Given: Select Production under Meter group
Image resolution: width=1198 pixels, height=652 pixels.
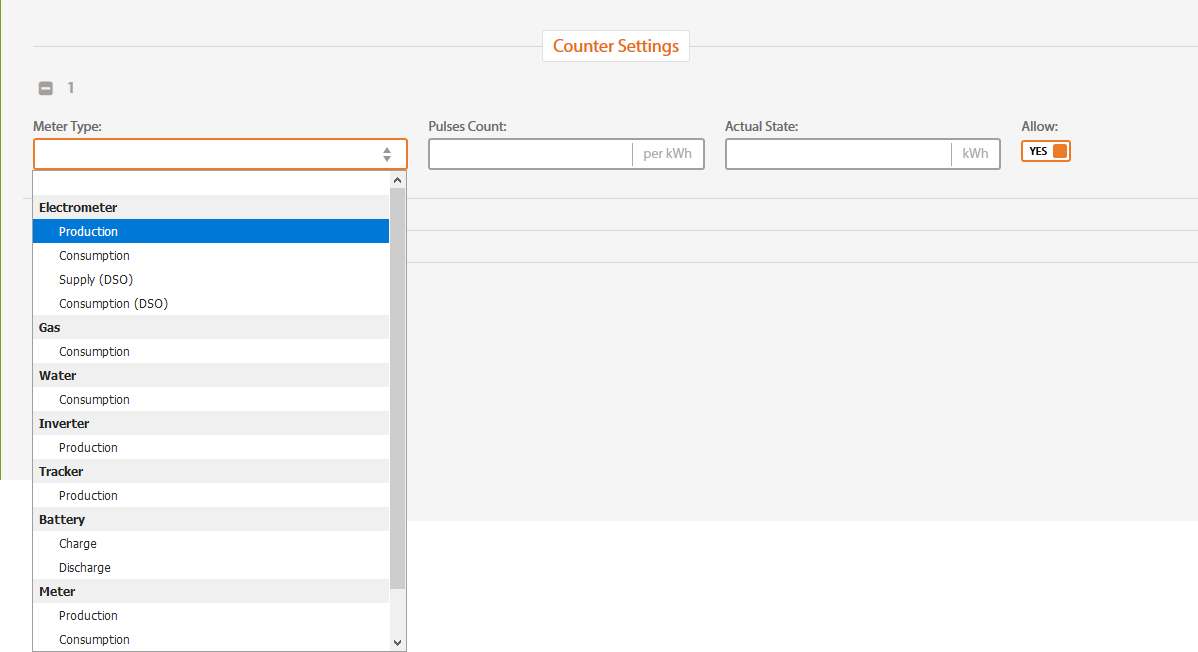Looking at the screenshot, I should [x=88, y=616].
